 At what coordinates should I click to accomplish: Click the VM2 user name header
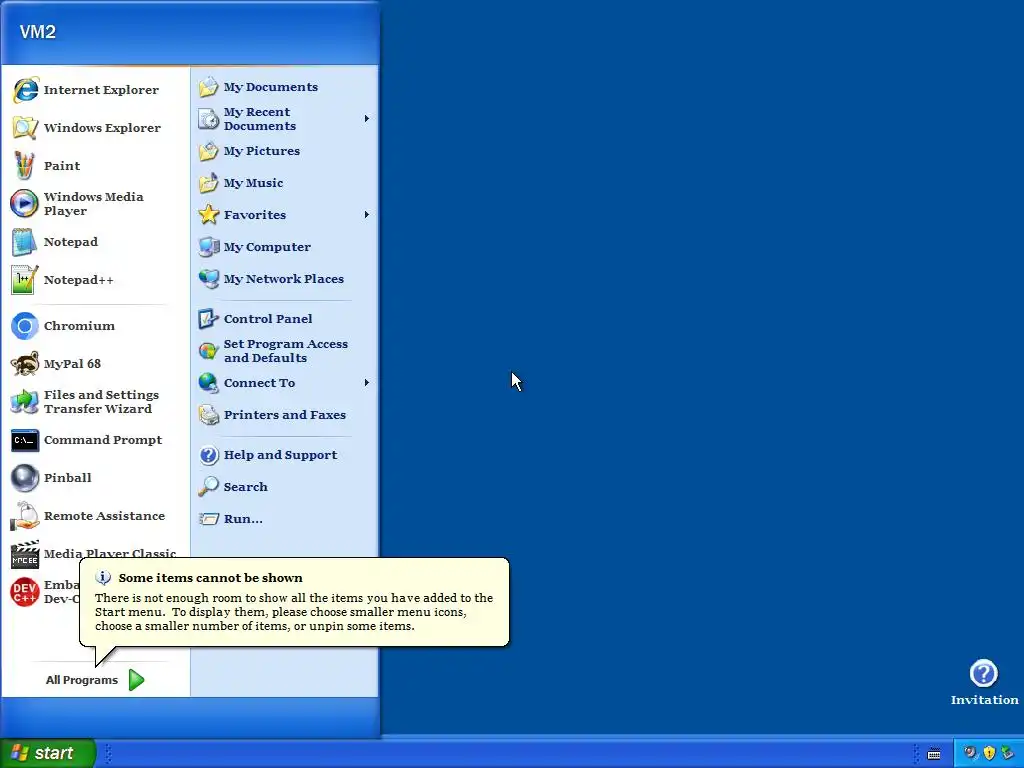tap(38, 32)
